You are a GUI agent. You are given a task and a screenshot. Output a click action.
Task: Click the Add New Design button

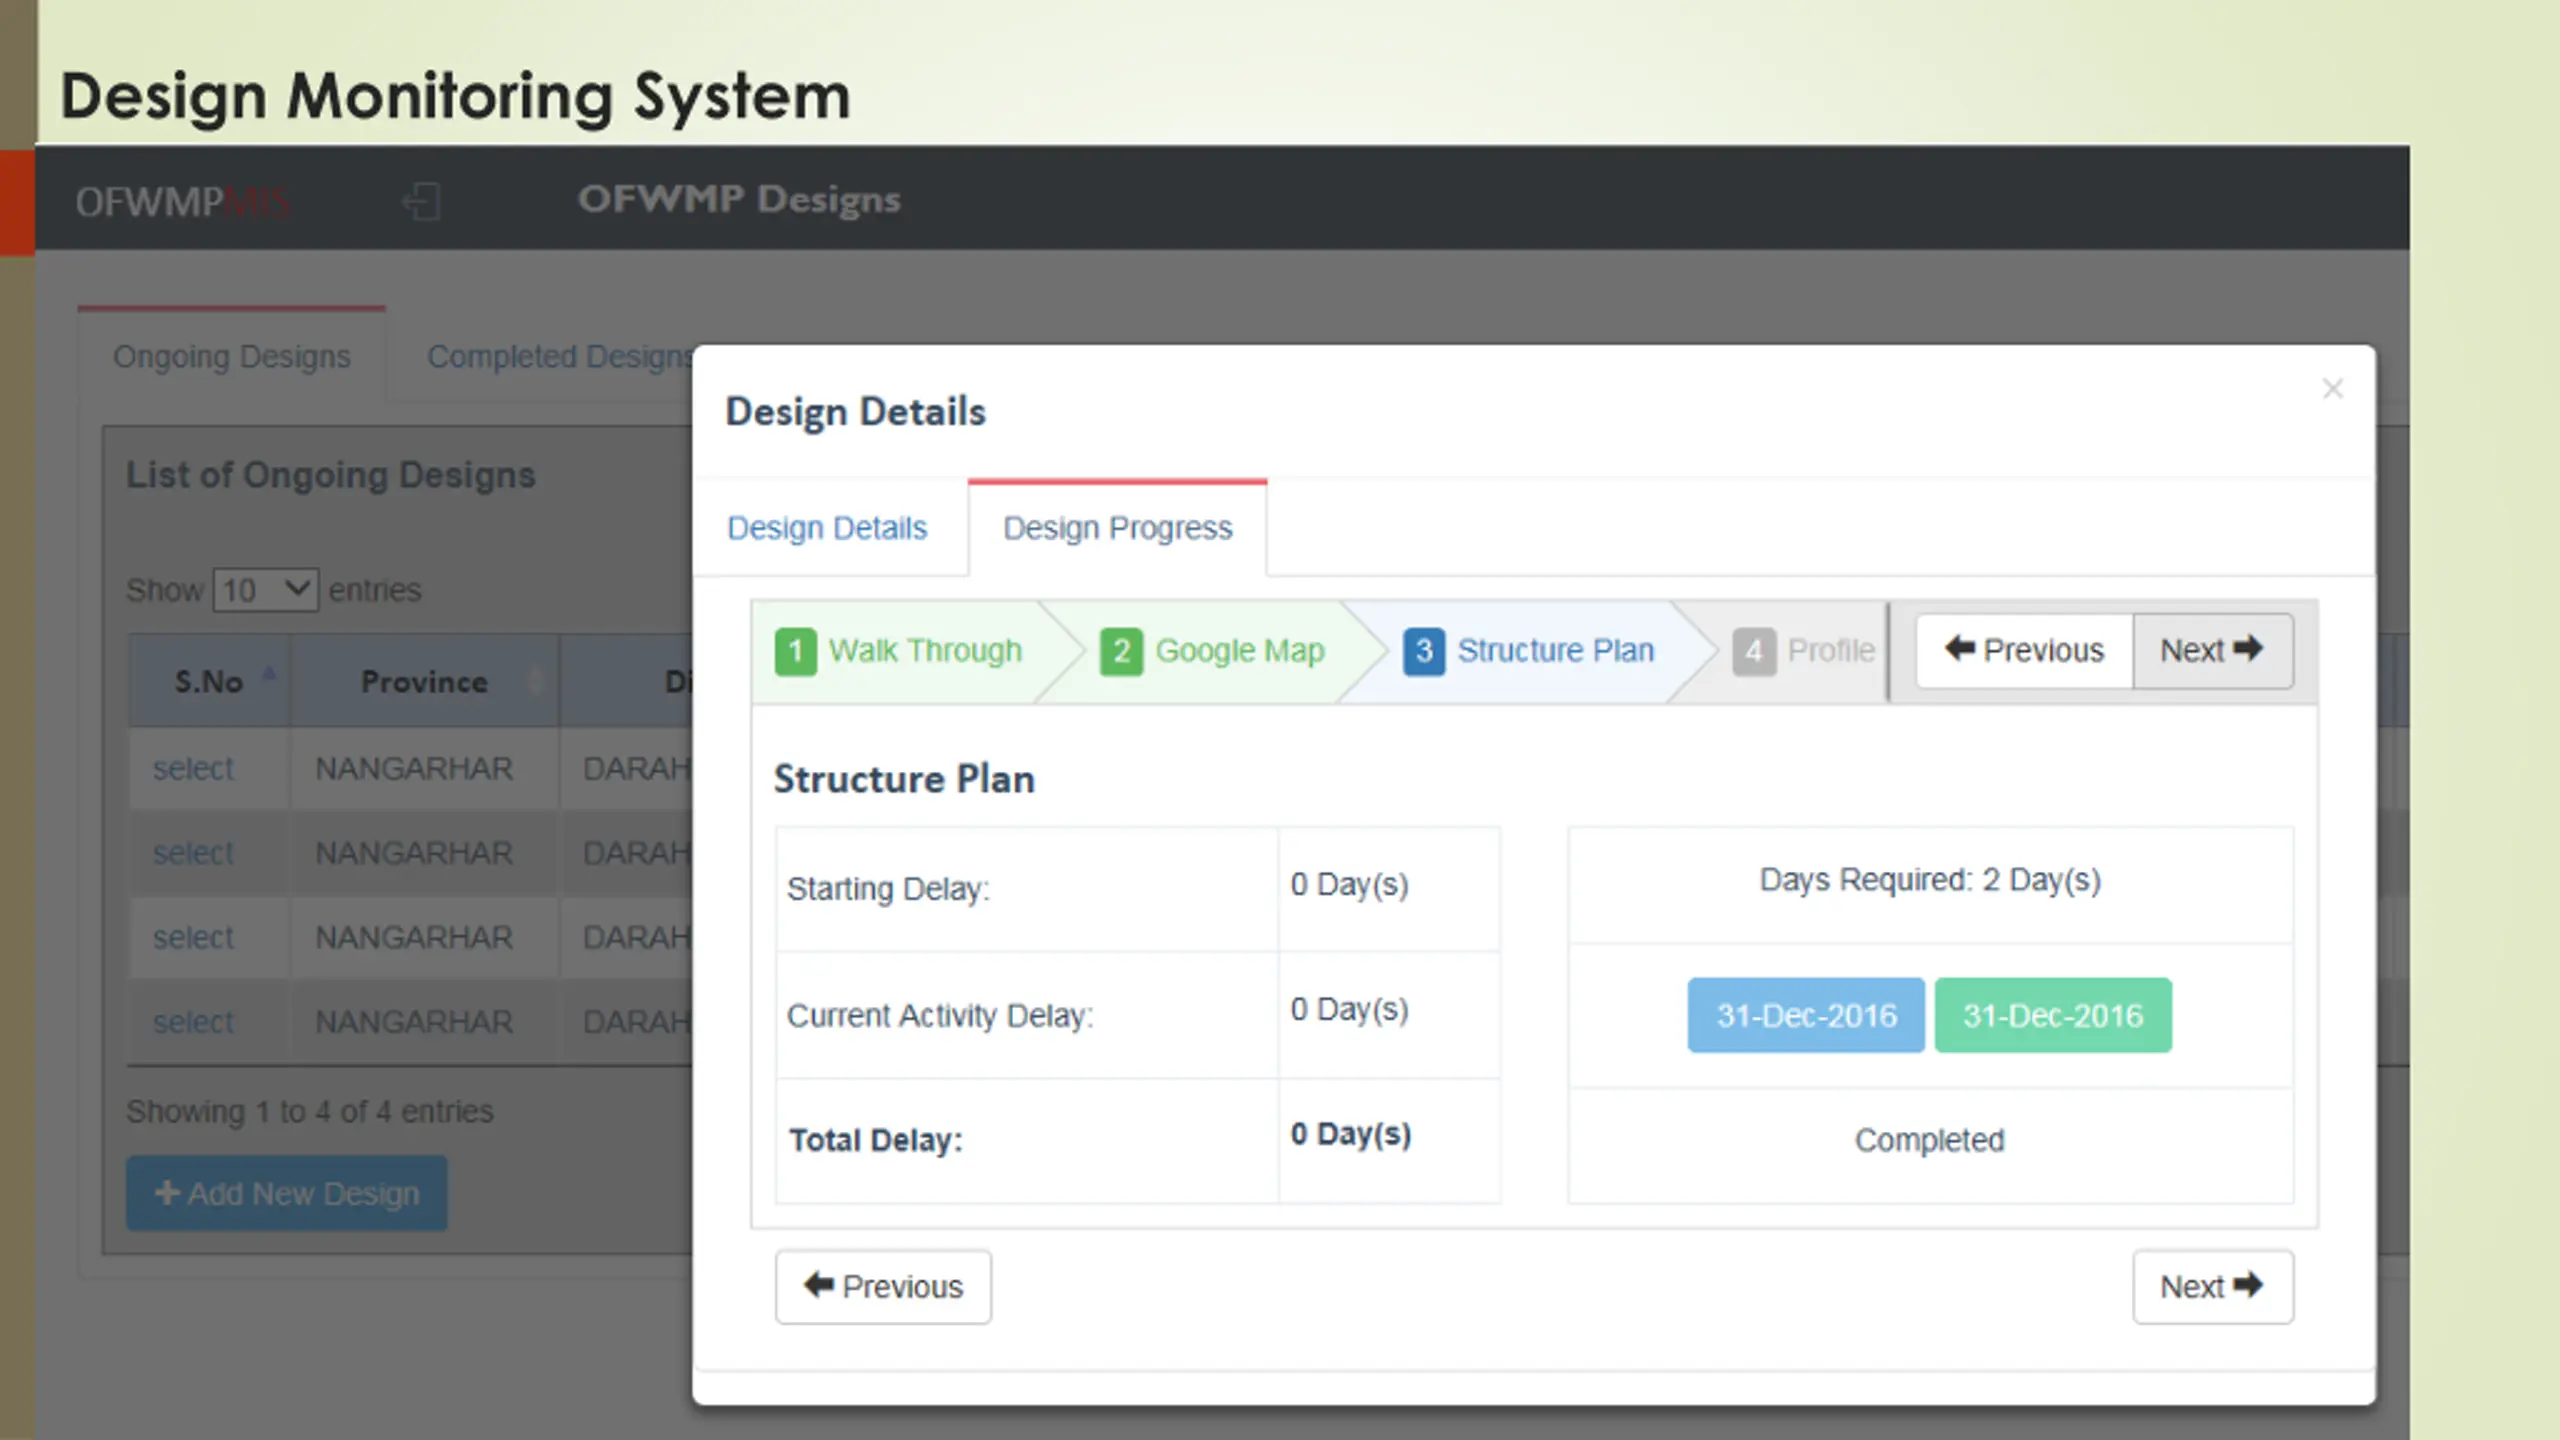tap(286, 1193)
